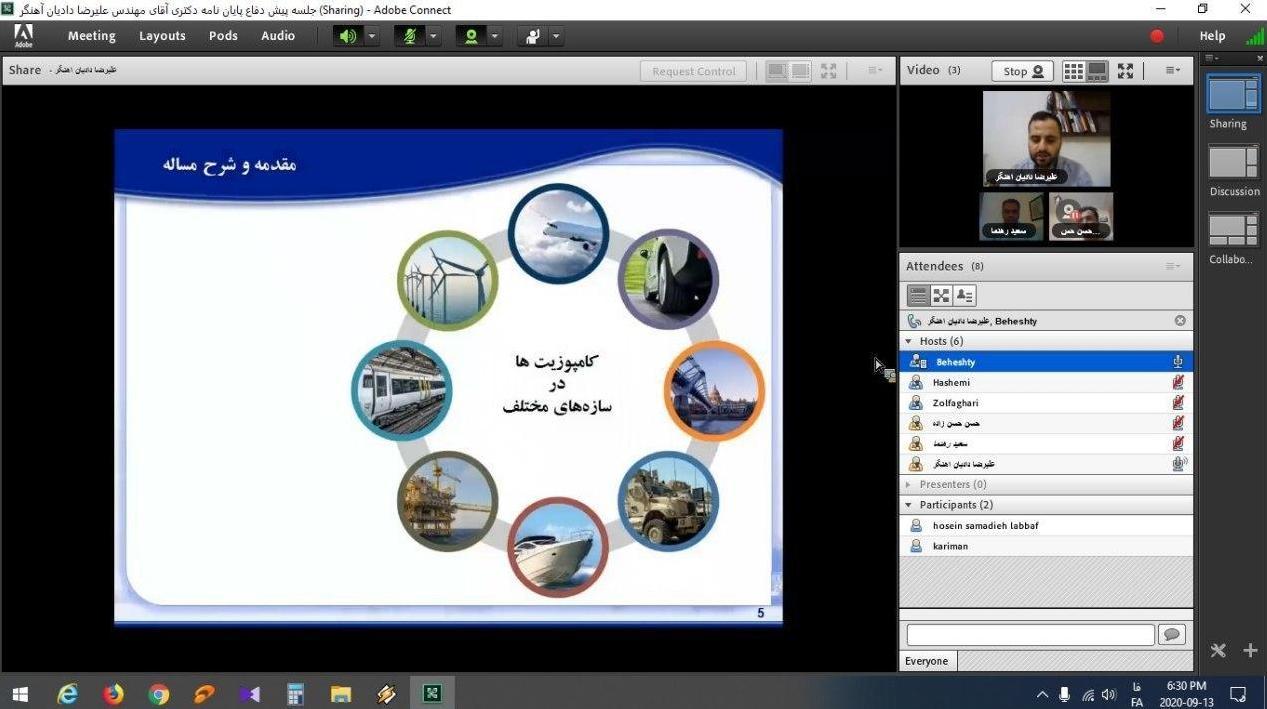Switch Video pod to grid view
The image size is (1267, 709).
point(1073,71)
